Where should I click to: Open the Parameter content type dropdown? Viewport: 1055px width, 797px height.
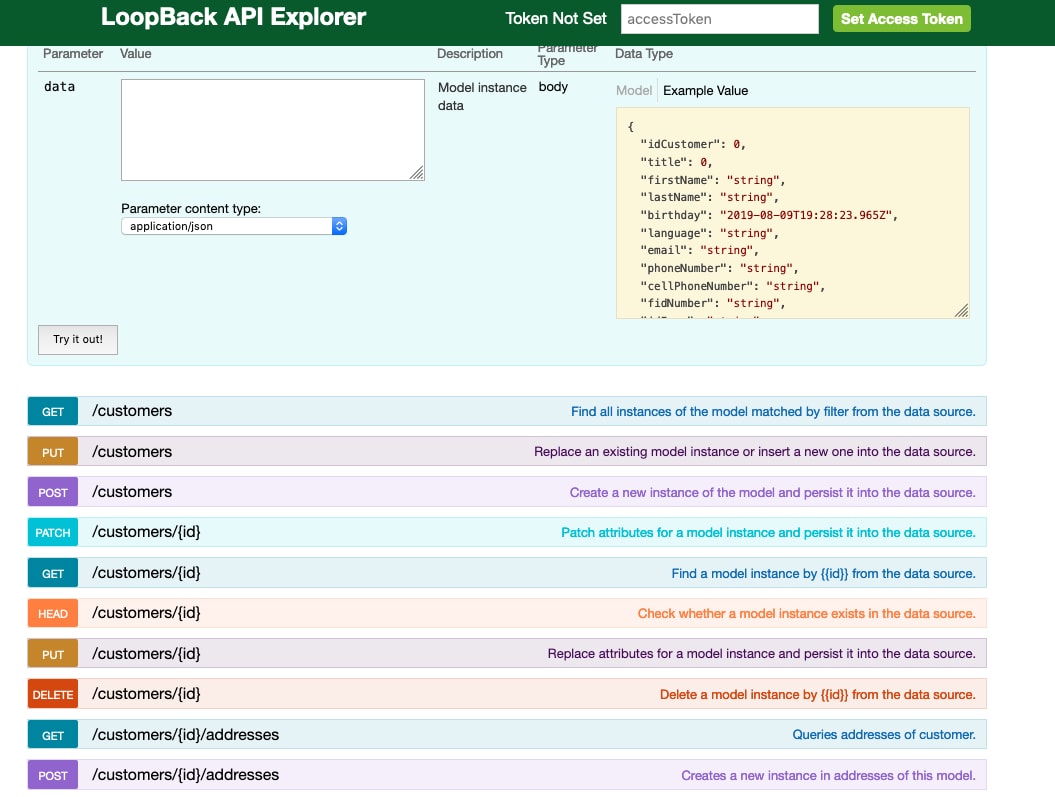pyautogui.click(x=233, y=226)
